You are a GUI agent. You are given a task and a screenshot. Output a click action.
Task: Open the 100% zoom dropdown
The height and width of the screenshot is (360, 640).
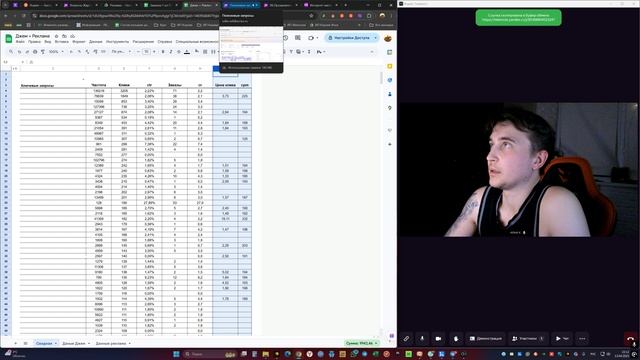coord(56,52)
